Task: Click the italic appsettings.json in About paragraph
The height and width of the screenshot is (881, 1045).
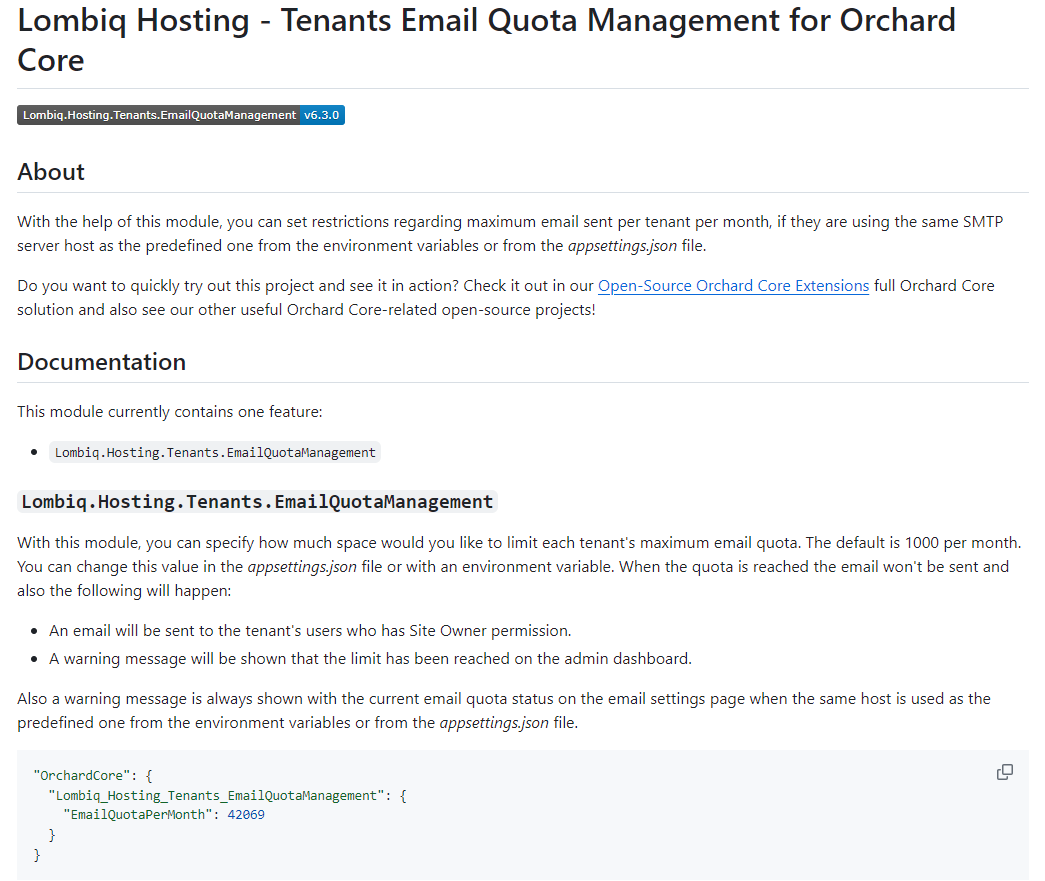Action: [622, 246]
